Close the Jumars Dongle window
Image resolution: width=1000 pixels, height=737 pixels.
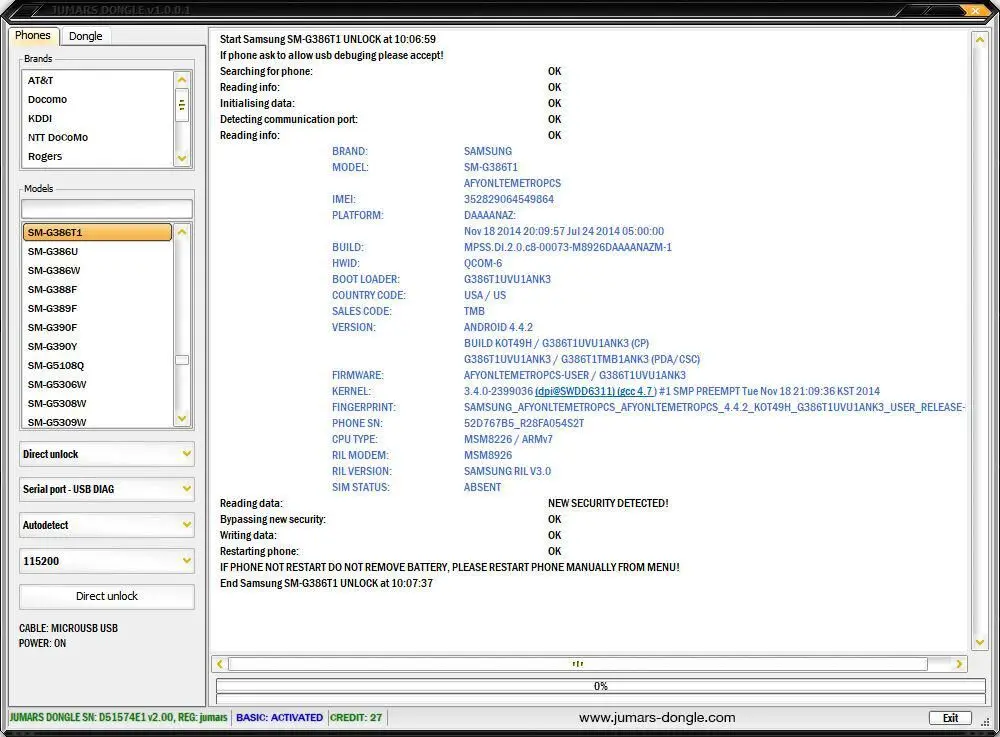tap(975, 10)
